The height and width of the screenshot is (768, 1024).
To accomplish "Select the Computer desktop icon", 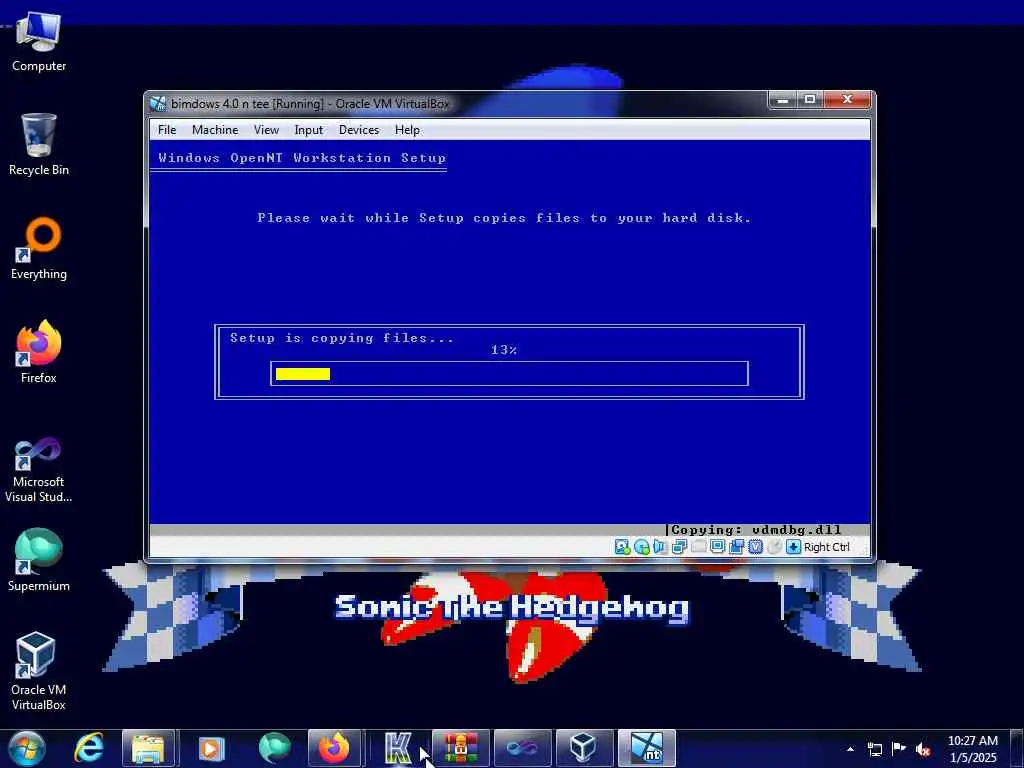I will [39, 42].
